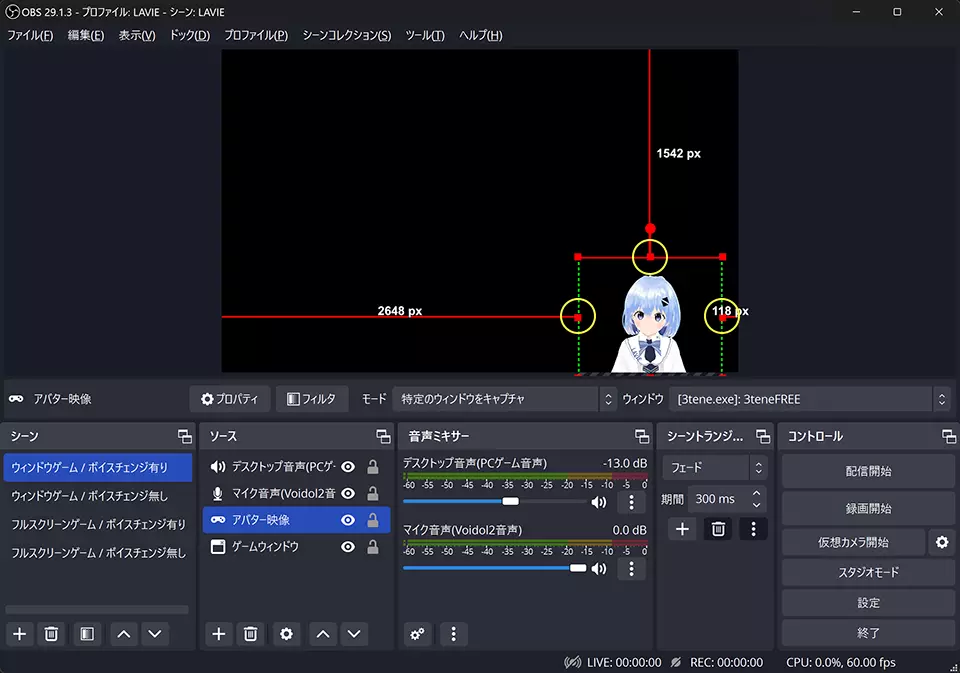Open the フェード transition dropdown
960x673 pixels.
click(714, 467)
